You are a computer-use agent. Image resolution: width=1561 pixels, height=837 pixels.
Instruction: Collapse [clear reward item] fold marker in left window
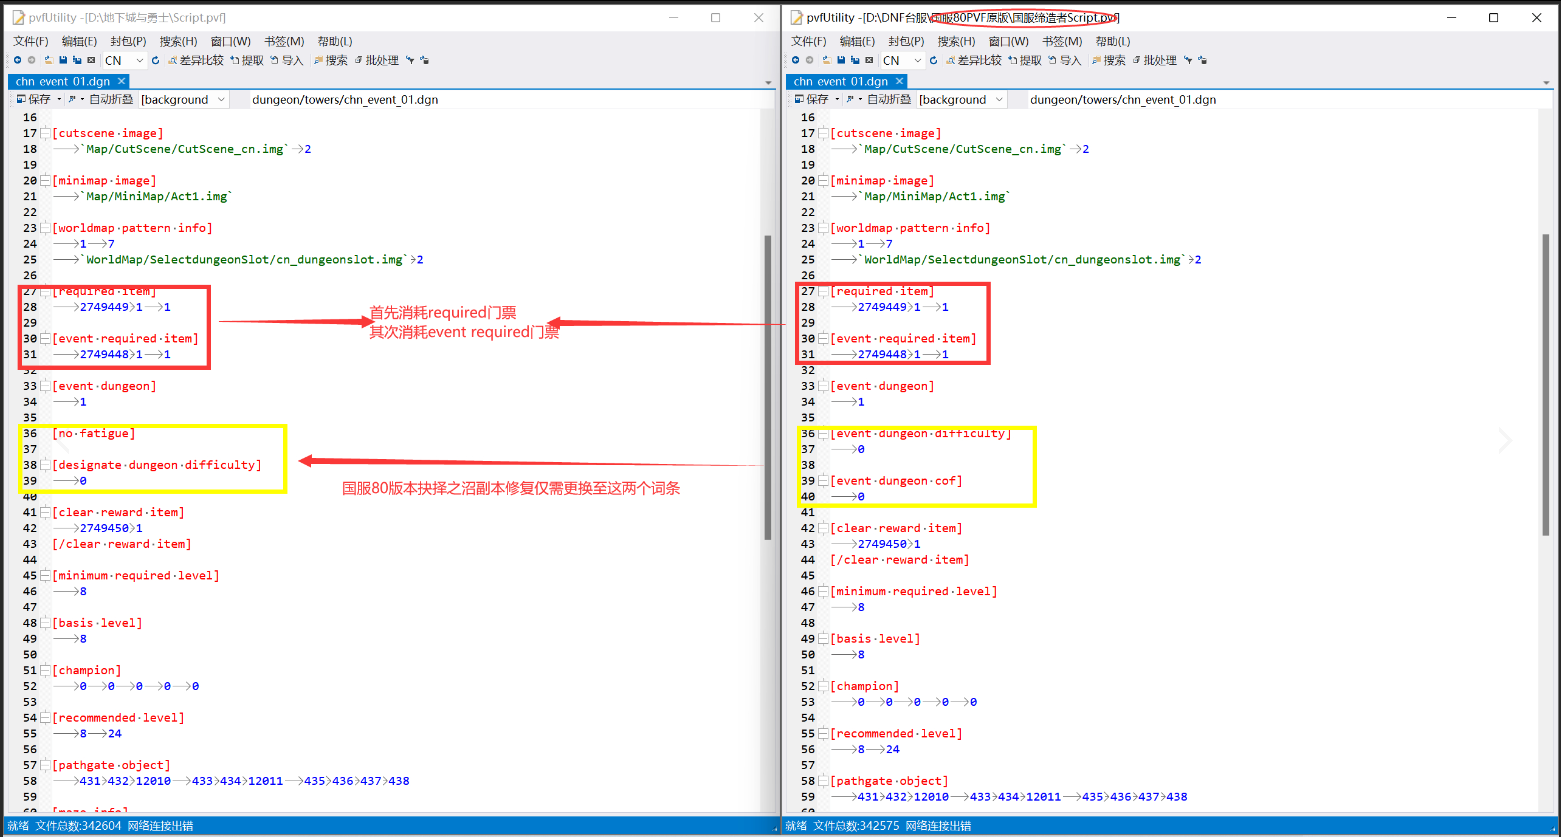pos(45,512)
